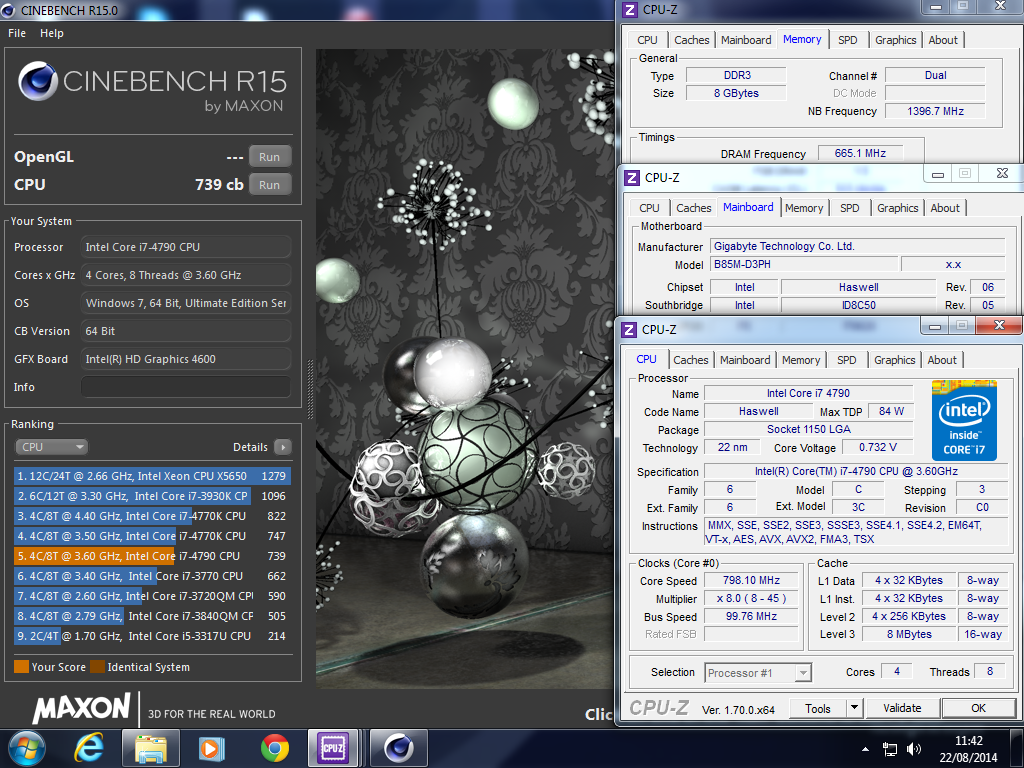Click the Z icon of the Memory CPU-Z window
Screen dimensions: 1024x768
(630, 10)
